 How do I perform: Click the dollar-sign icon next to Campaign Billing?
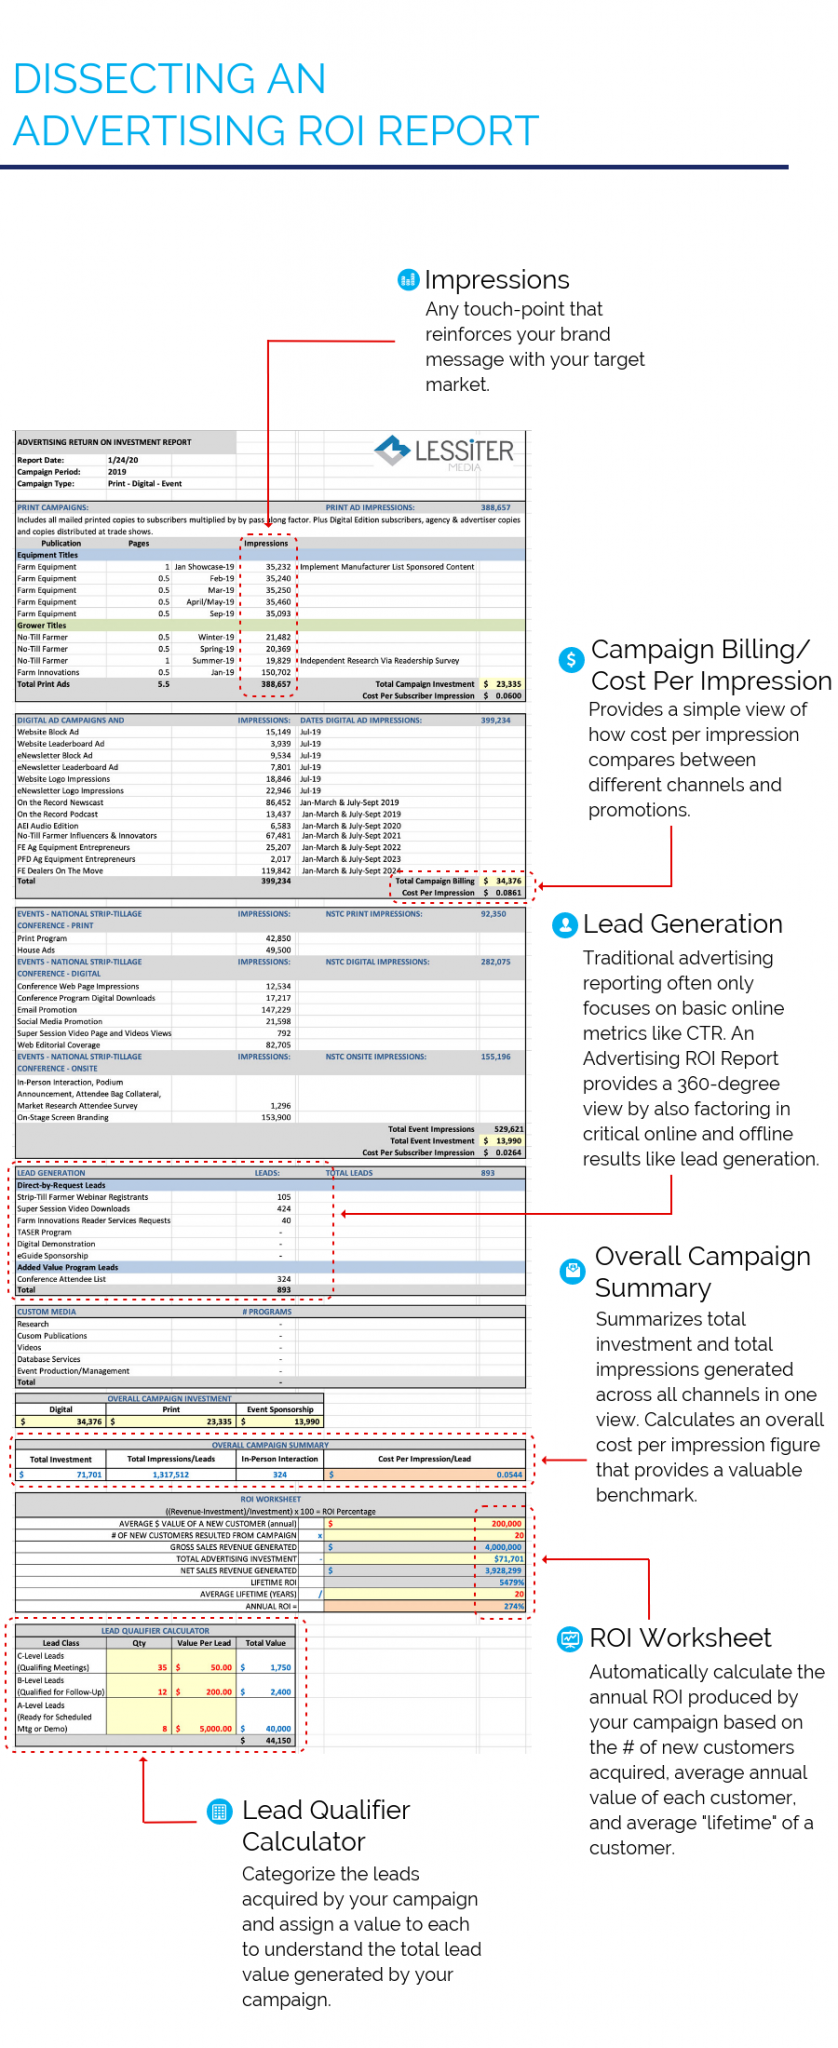click(x=571, y=659)
